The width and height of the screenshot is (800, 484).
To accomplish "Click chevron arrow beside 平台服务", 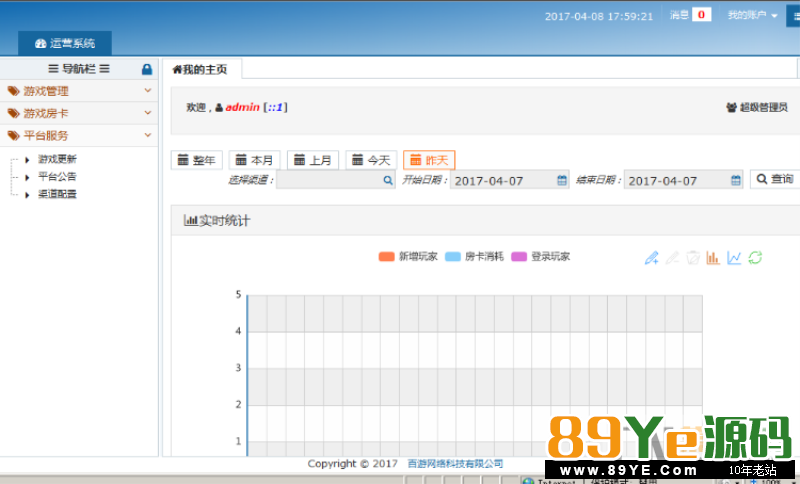I will tap(148, 135).
